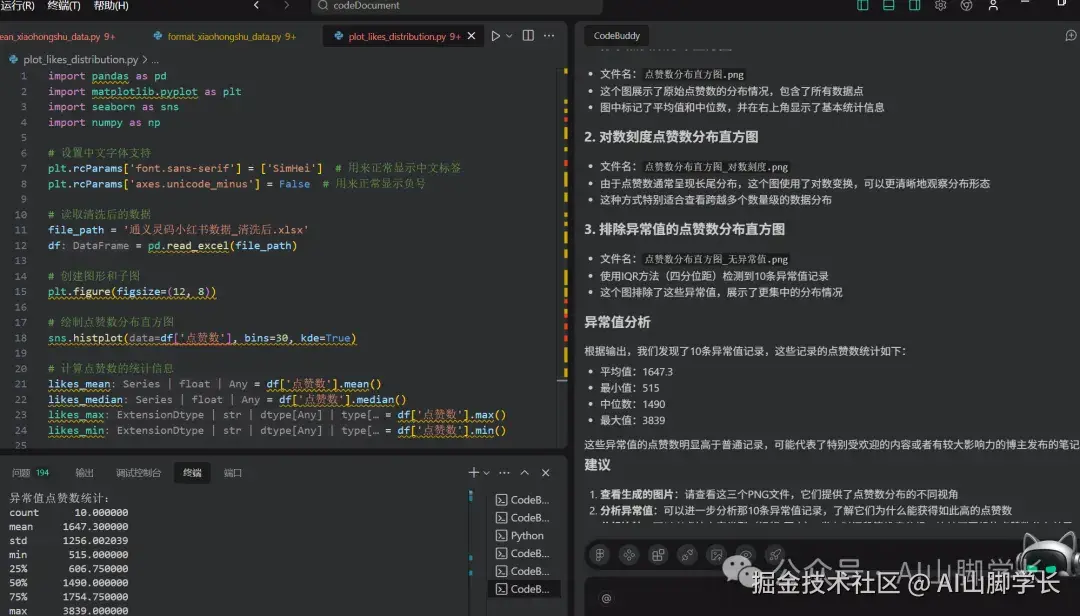Toggle the secondary sidebar visibility
1080x616 pixels.
tap(913, 7)
